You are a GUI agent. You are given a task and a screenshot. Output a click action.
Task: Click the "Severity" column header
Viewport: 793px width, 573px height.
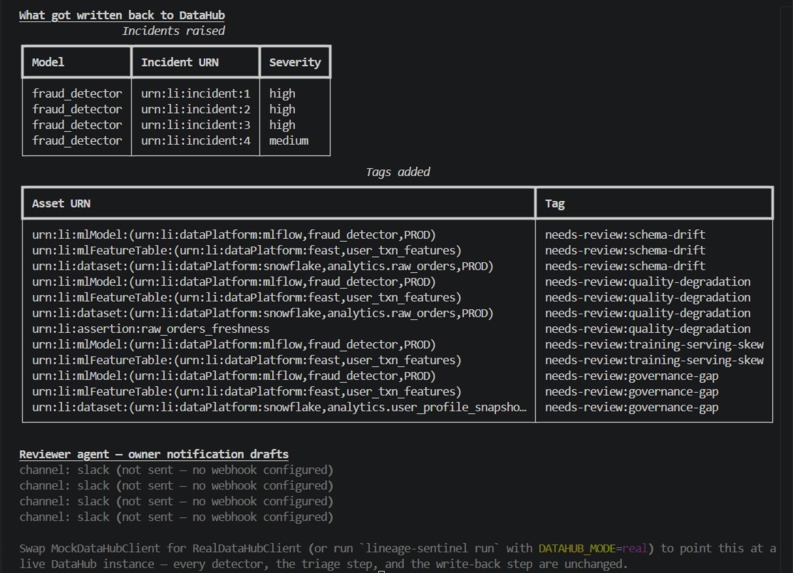(x=295, y=62)
